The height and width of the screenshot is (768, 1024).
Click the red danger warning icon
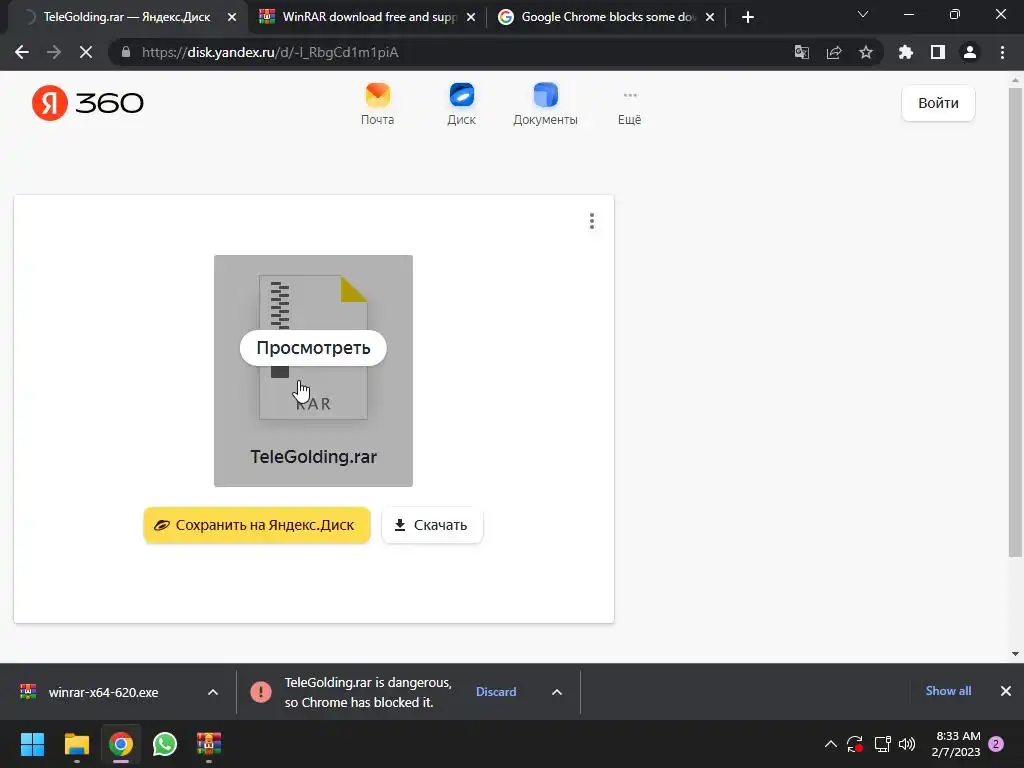(261, 692)
